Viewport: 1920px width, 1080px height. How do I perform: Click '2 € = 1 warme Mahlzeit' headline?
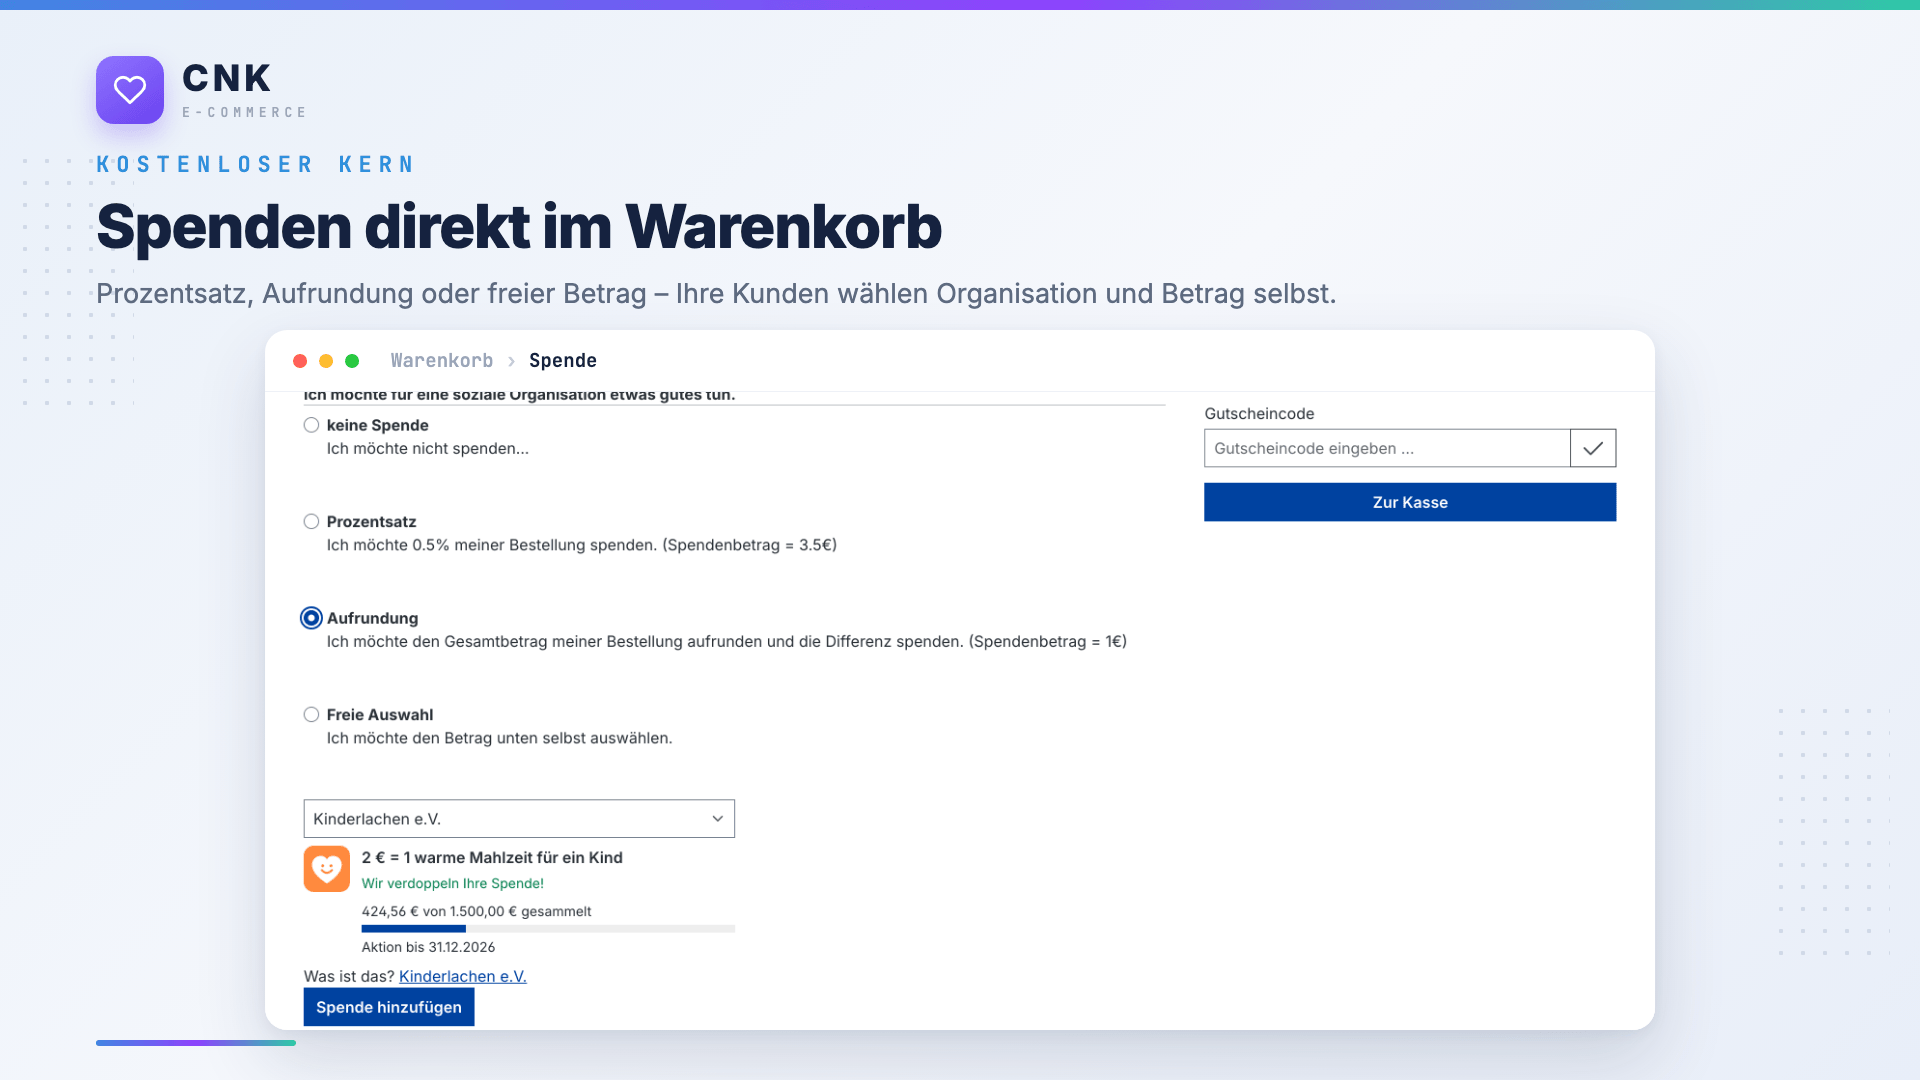[x=492, y=858]
